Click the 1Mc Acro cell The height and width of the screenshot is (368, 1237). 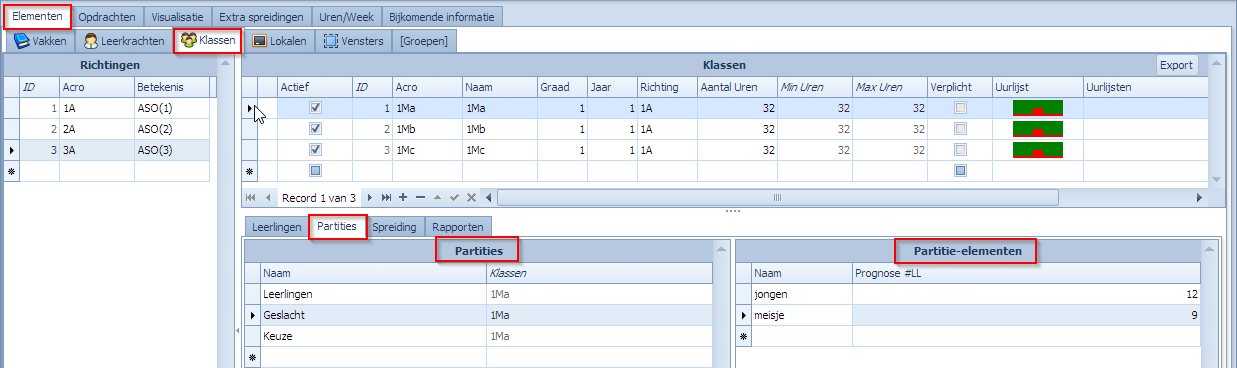coord(427,150)
